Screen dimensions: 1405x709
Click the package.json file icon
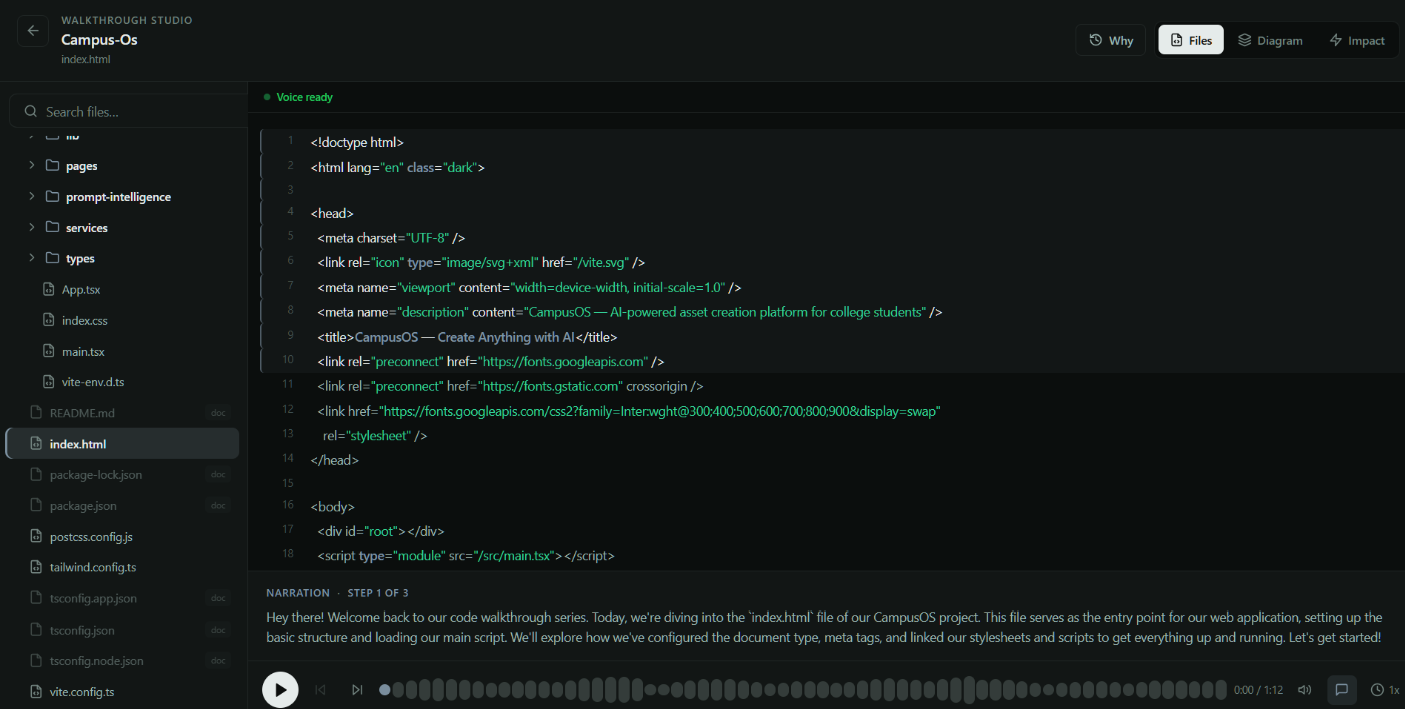pos(36,506)
